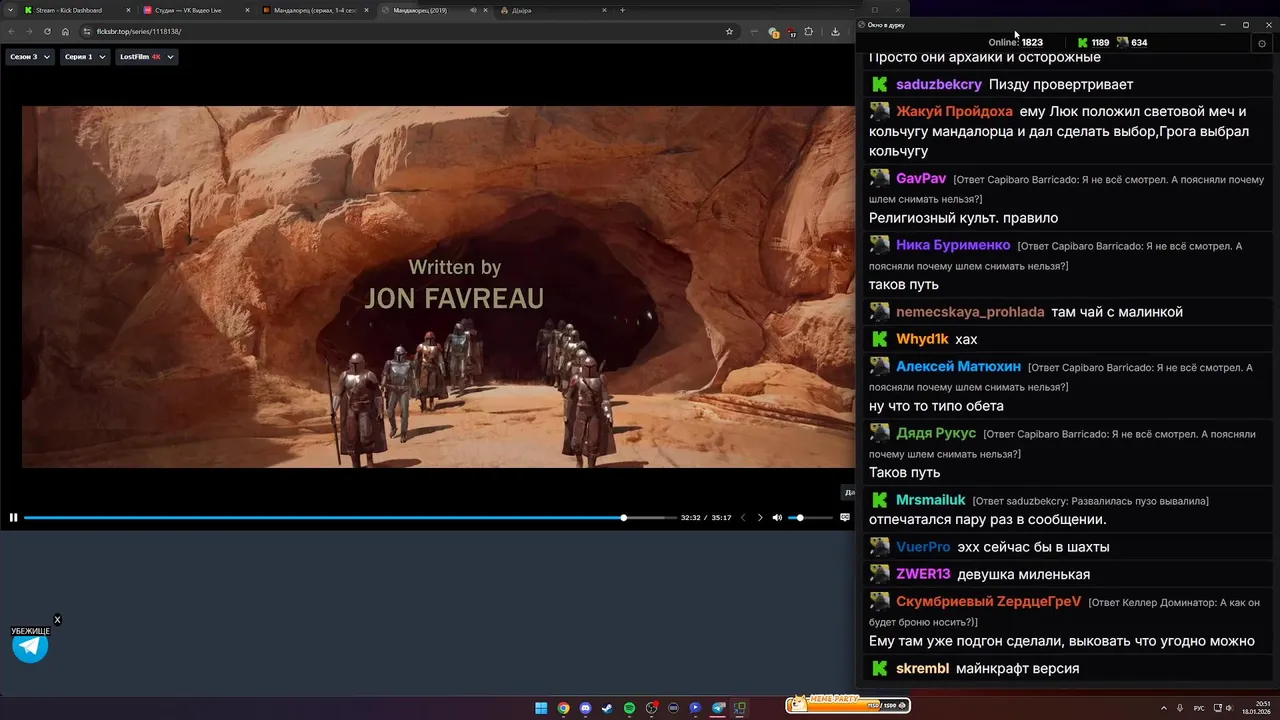Open a new browser tab
The width and height of the screenshot is (1280, 720).
click(622, 10)
